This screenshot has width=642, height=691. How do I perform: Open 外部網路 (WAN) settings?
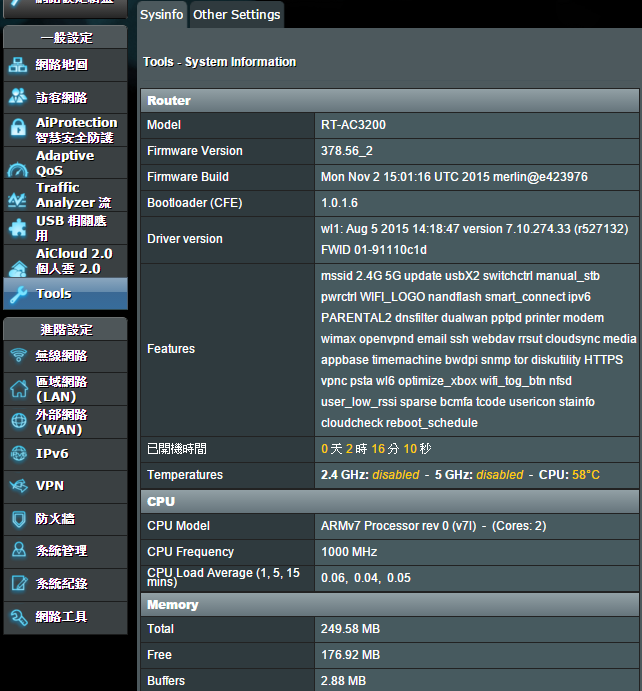coord(66,422)
